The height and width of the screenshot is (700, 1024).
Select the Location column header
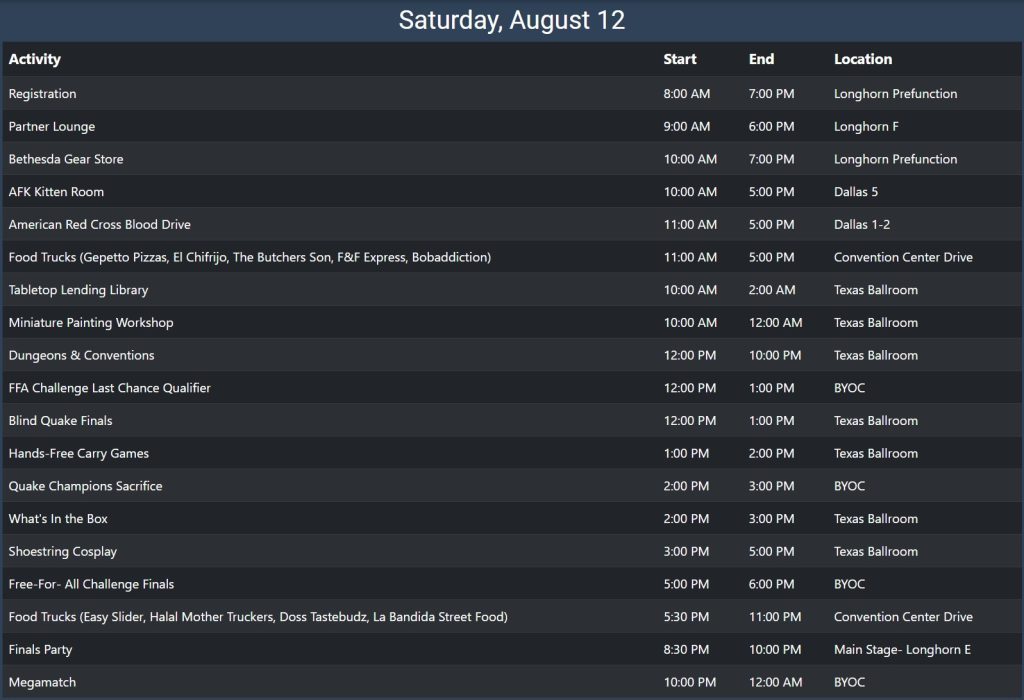click(863, 59)
